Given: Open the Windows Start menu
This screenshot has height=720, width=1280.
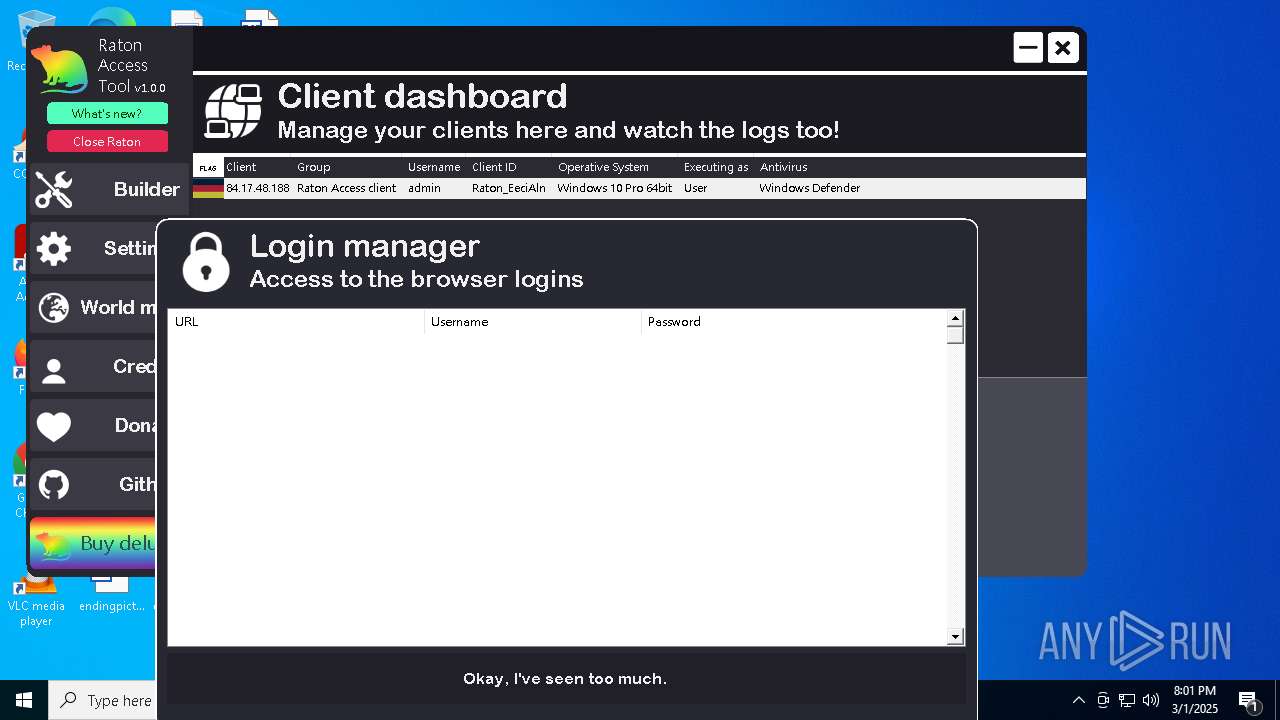Looking at the screenshot, I should 24,700.
